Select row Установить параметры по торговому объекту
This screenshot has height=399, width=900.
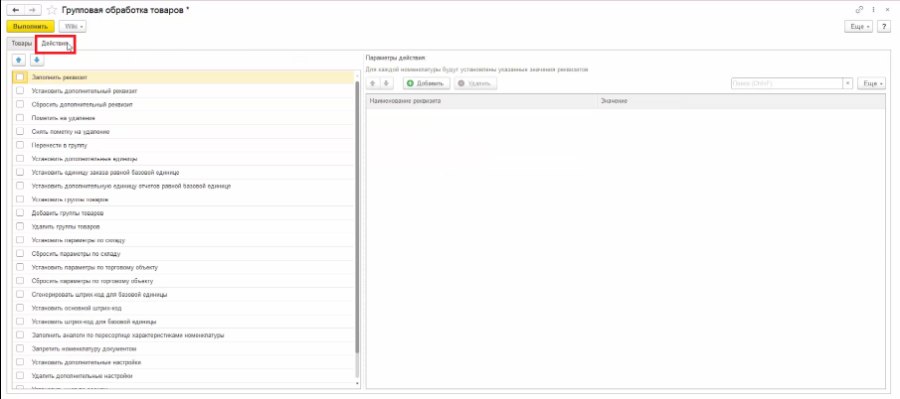pos(183,268)
